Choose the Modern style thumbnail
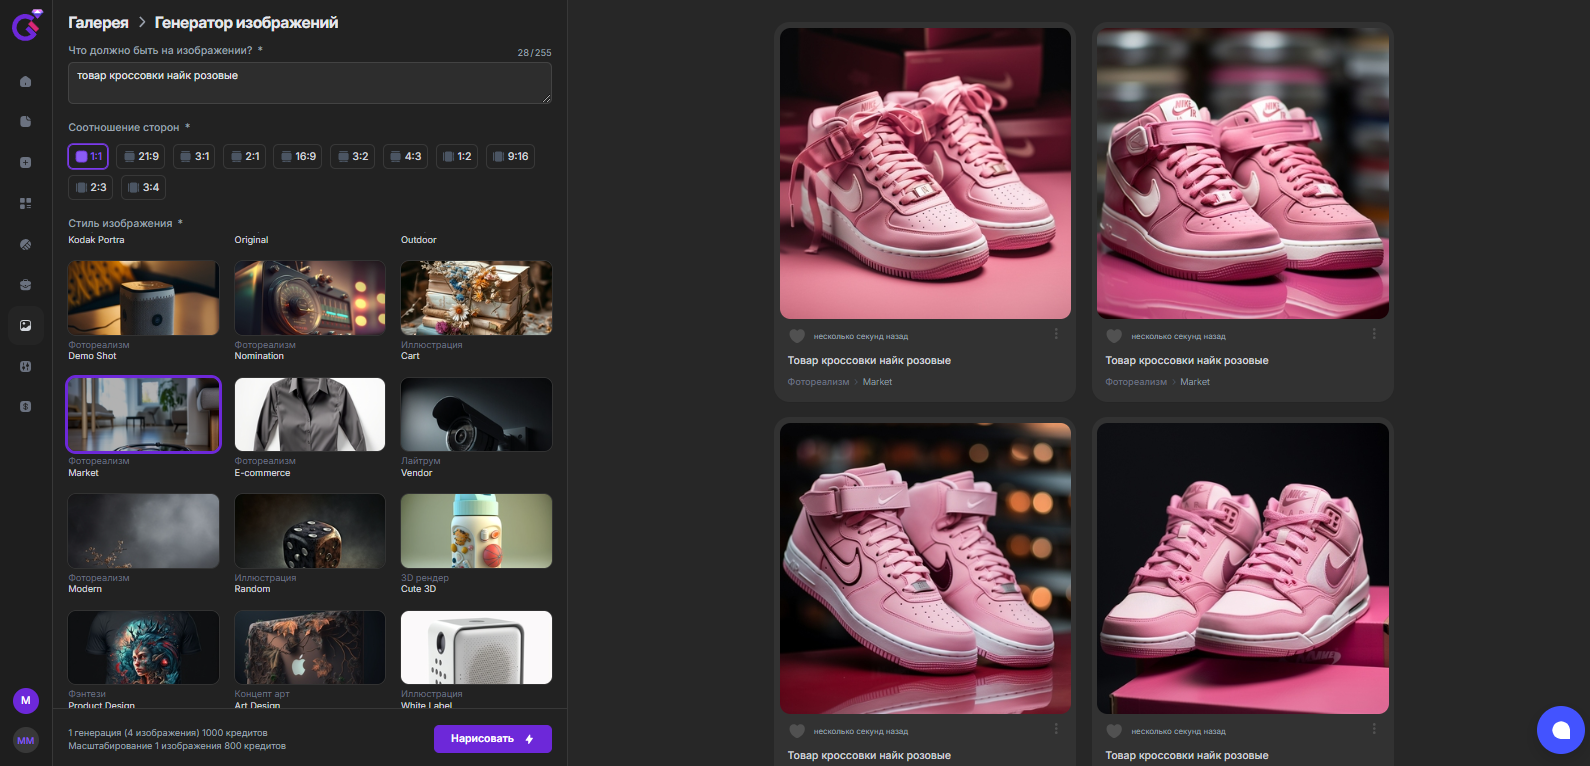Viewport: 1590px width, 766px height. coord(143,531)
